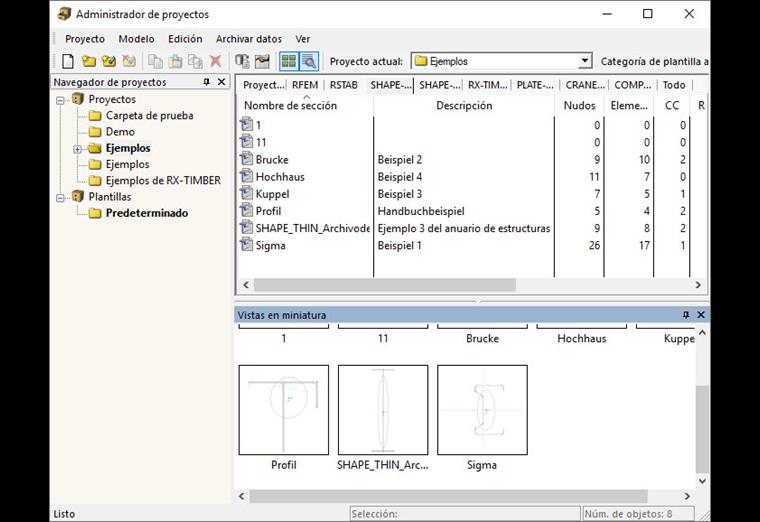Switch to the PLATE-... tab
The height and width of the screenshot is (522, 760).
coord(535,85)
